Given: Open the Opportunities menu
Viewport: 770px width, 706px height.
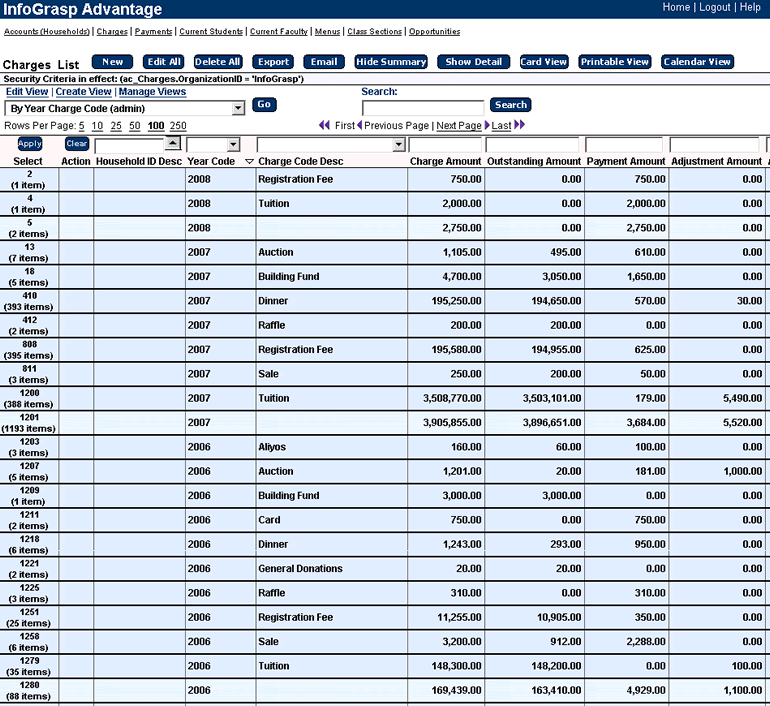Looking at the screenshot, I should coord(435,31).
